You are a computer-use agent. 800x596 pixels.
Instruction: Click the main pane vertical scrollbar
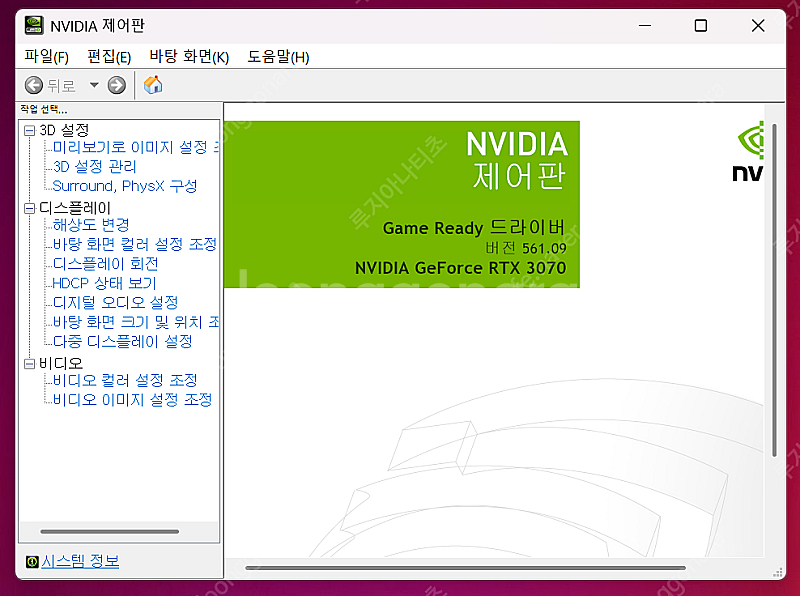coord(774,290)
